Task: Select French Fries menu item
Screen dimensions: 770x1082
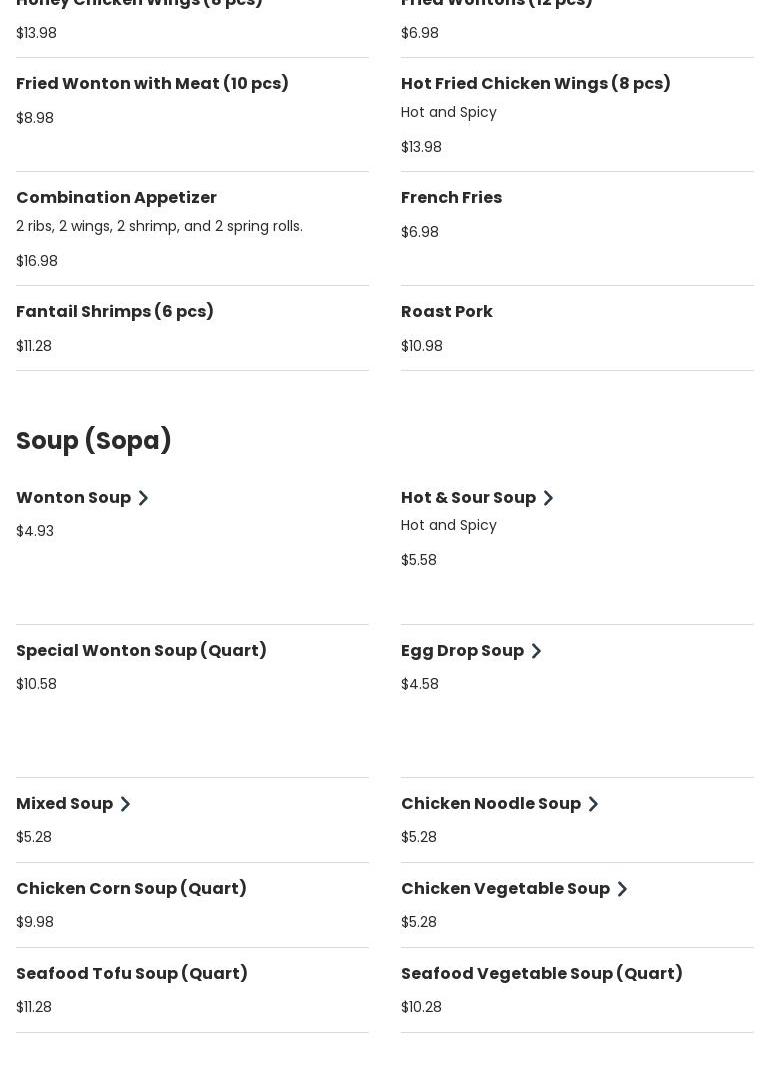Action: pyautogui.click(x=451, y=198)
